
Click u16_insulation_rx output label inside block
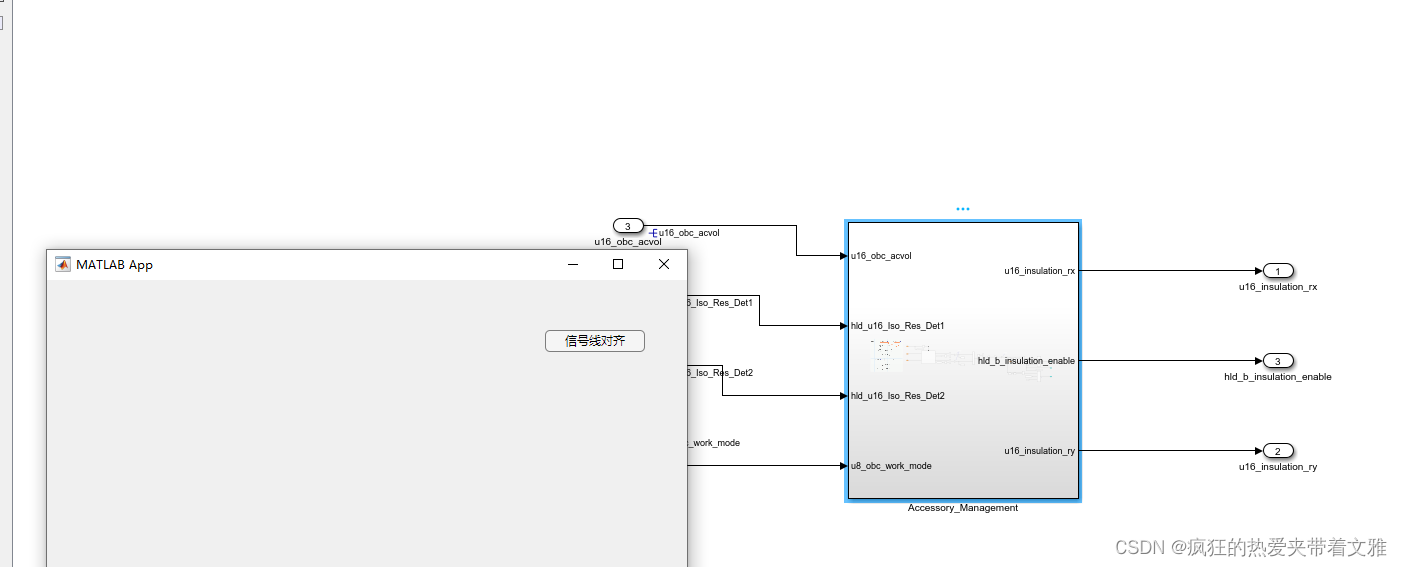click(1040, 271)
